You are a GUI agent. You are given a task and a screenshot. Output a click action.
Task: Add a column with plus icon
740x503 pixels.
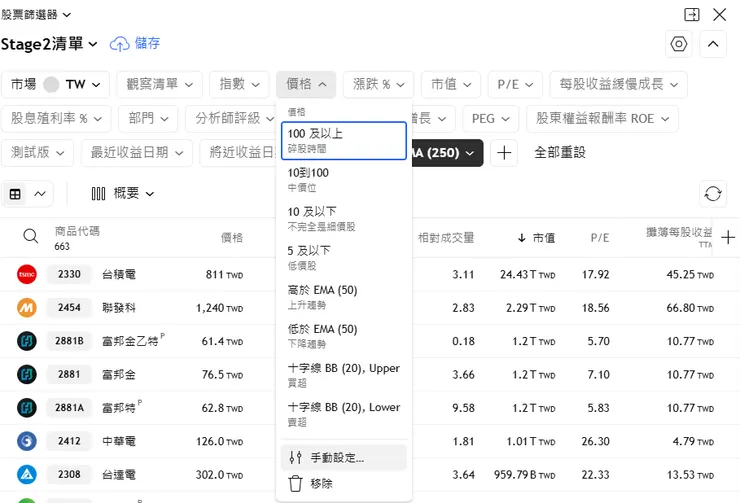point(728,237)
